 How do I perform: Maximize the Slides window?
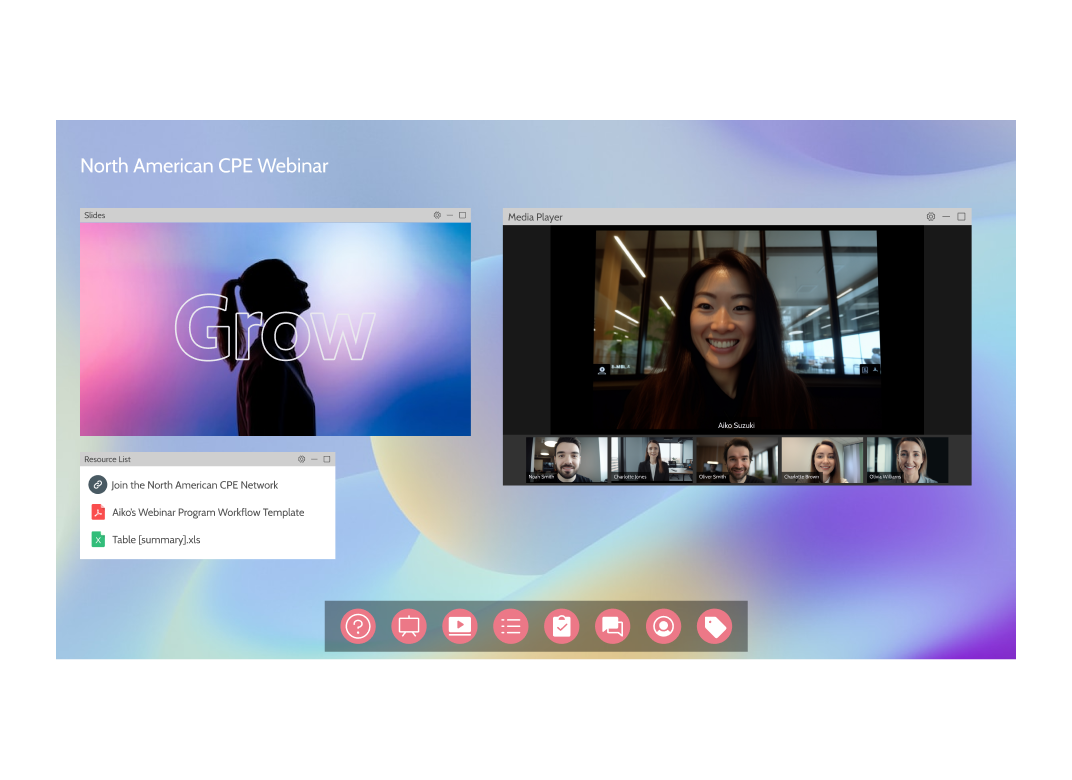pos(463,215)
